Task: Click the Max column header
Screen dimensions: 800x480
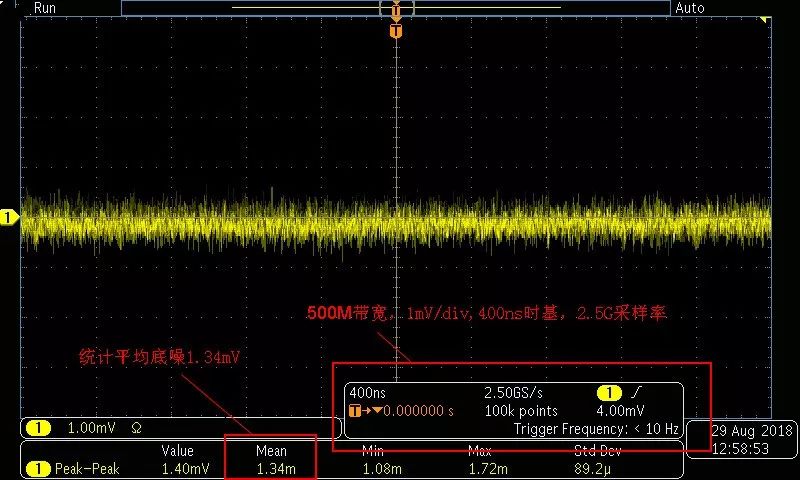Action: [480, 451]
